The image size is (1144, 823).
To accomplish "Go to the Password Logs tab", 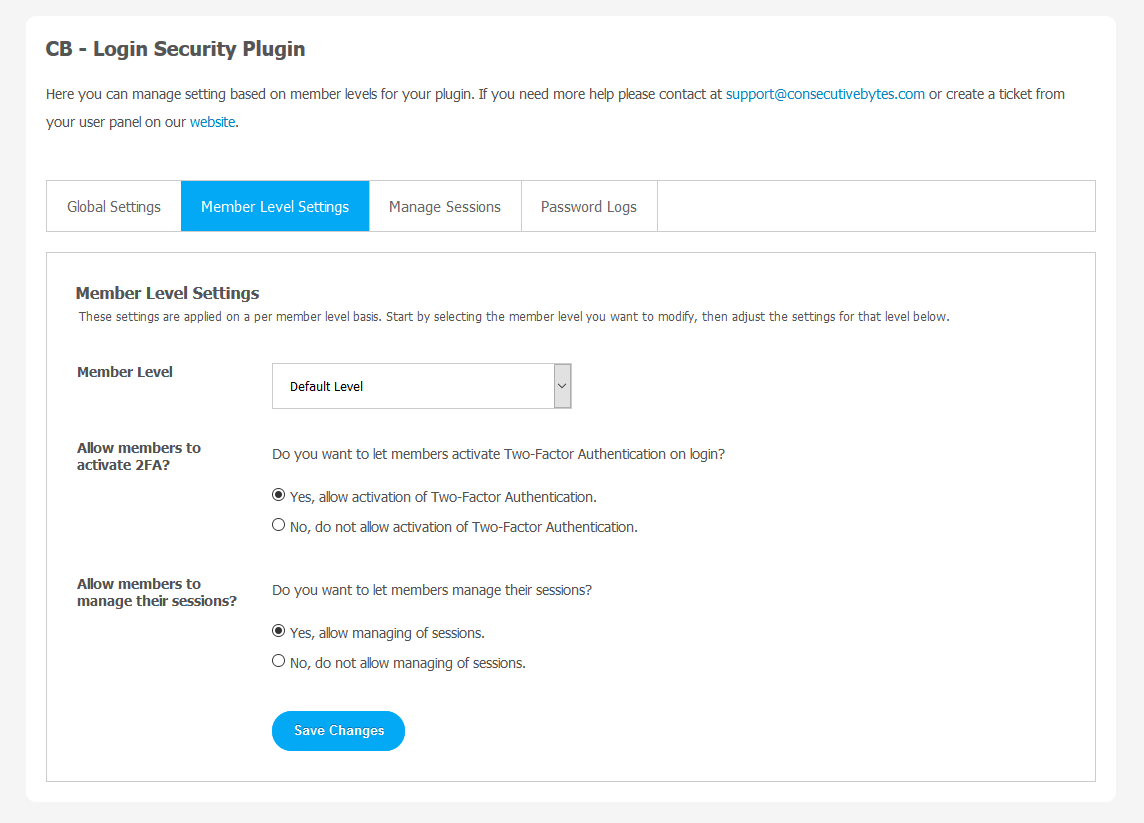I will click(589, 207).
